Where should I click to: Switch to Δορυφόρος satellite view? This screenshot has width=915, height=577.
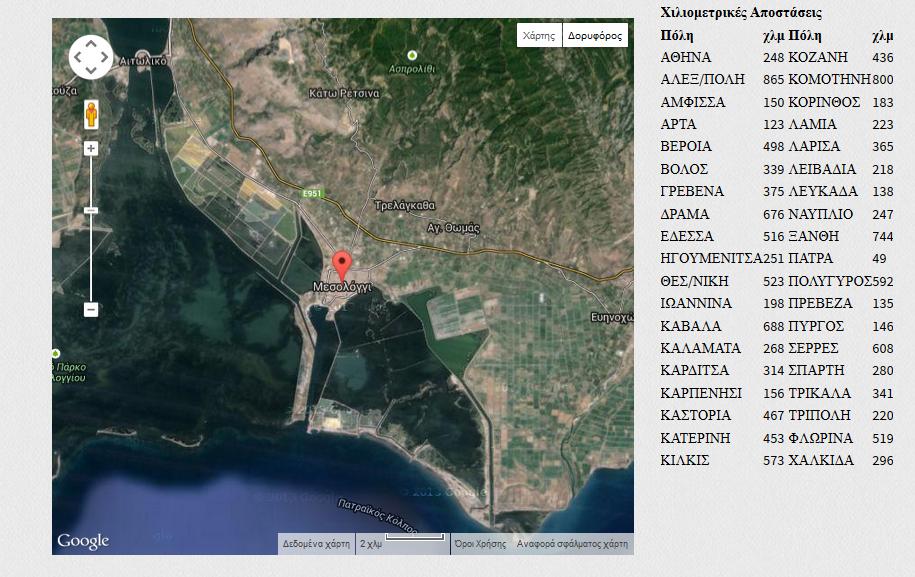(x=595, y=35)
